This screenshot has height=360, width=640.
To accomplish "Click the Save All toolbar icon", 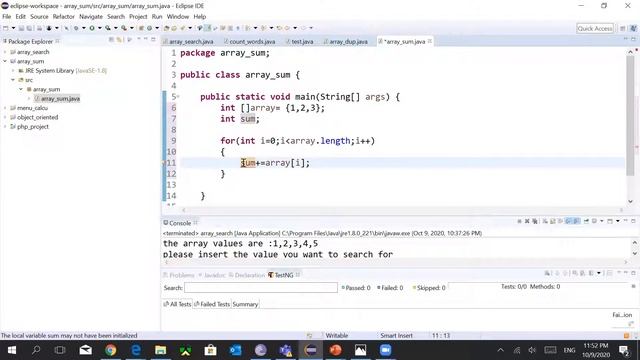I will (29, 28).
